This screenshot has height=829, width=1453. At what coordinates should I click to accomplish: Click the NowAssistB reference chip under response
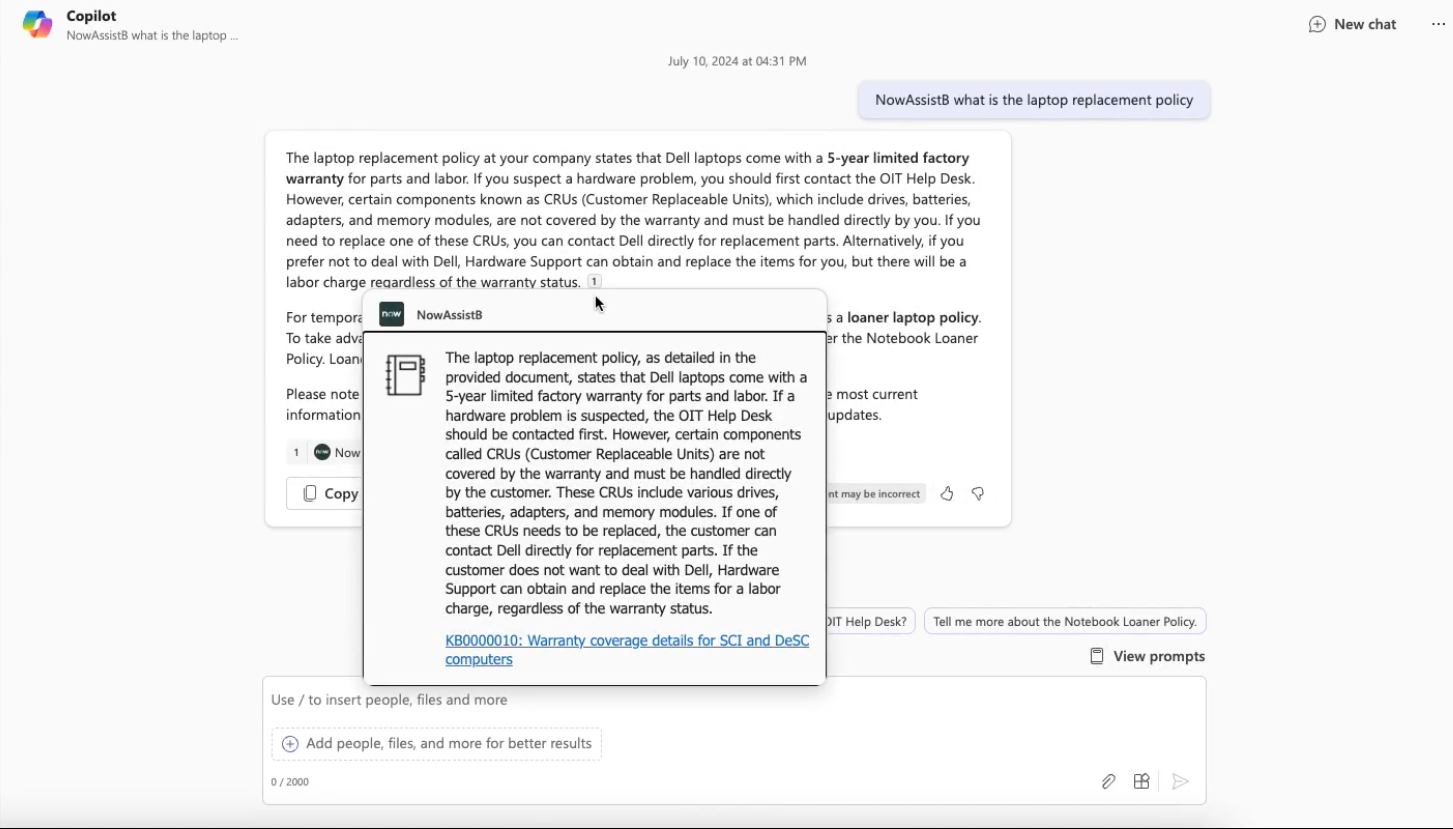[x=325, y=452]
